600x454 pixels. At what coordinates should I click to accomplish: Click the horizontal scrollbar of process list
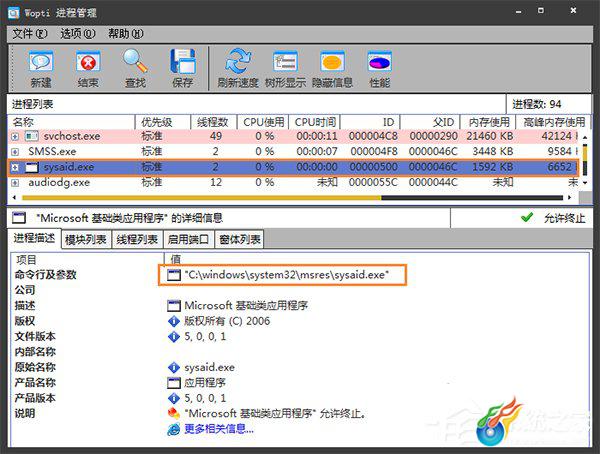[292, 198]
